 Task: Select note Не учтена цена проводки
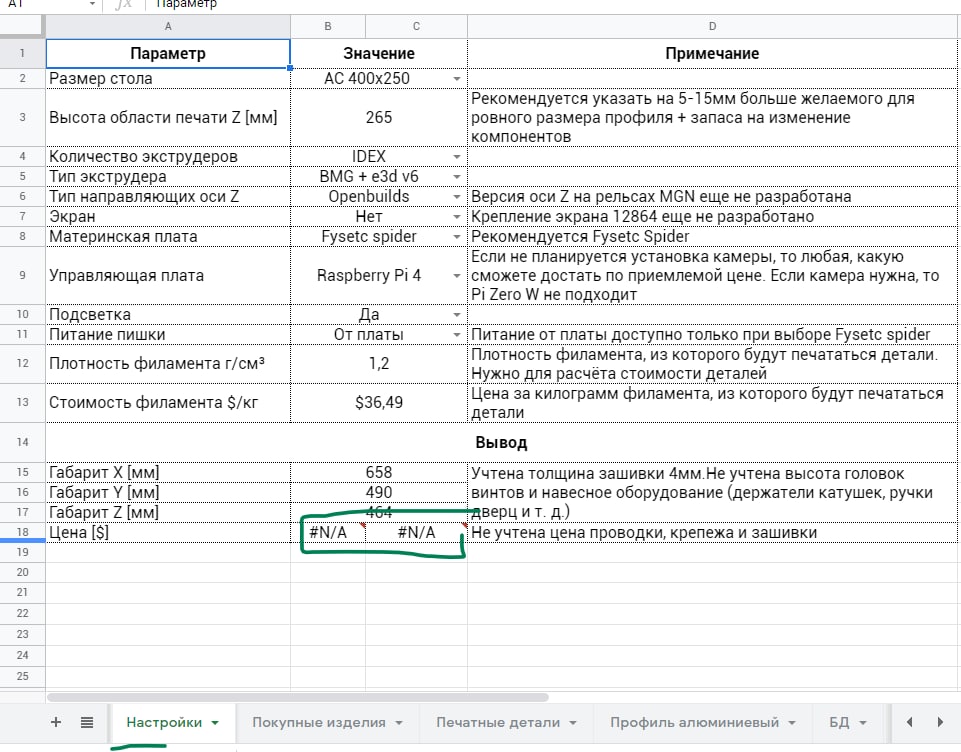(x=712, y=532)
